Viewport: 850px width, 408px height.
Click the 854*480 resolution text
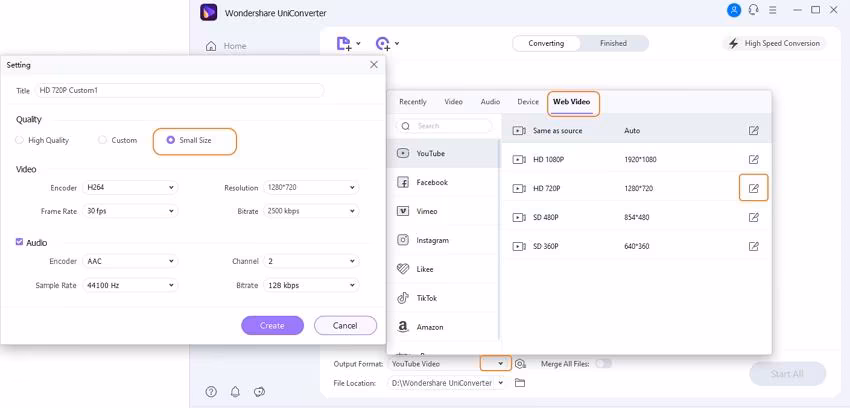[637, 217]
